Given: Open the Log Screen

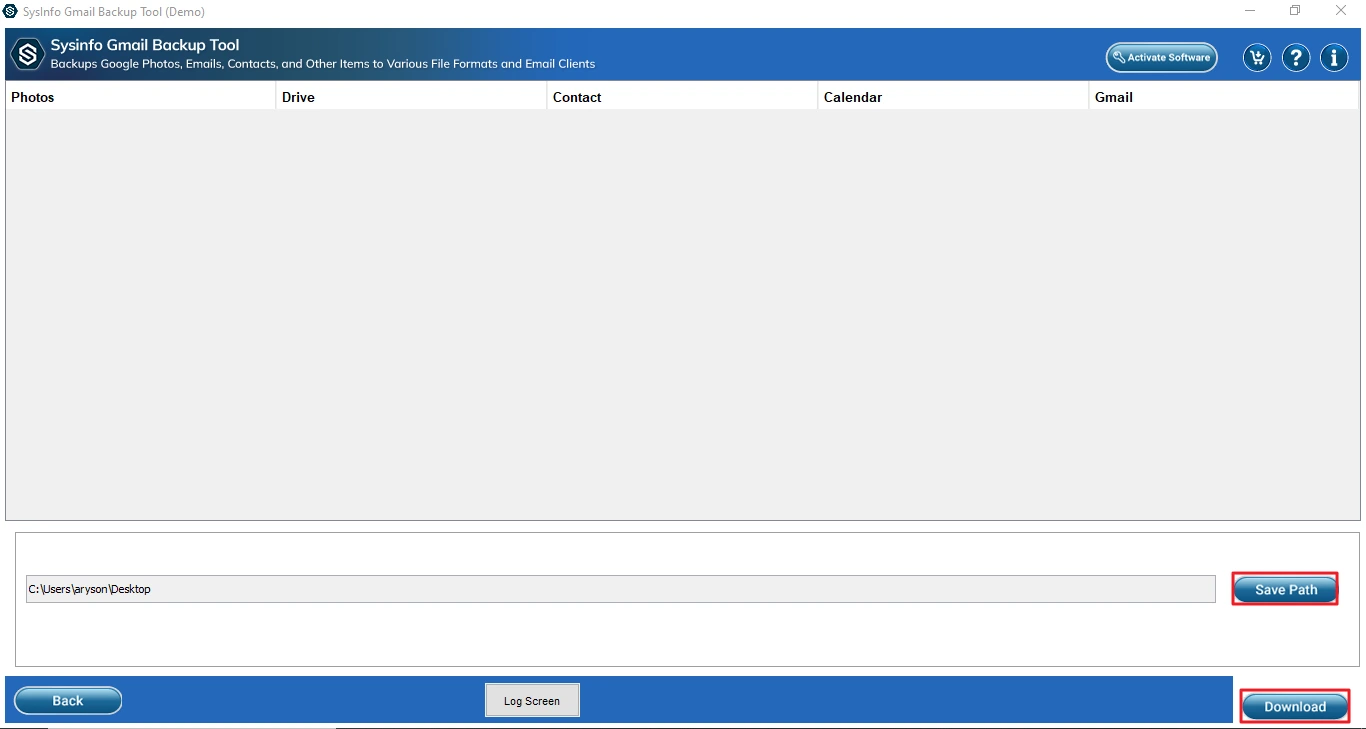Looking at the screenshot, I should [532, 700].
